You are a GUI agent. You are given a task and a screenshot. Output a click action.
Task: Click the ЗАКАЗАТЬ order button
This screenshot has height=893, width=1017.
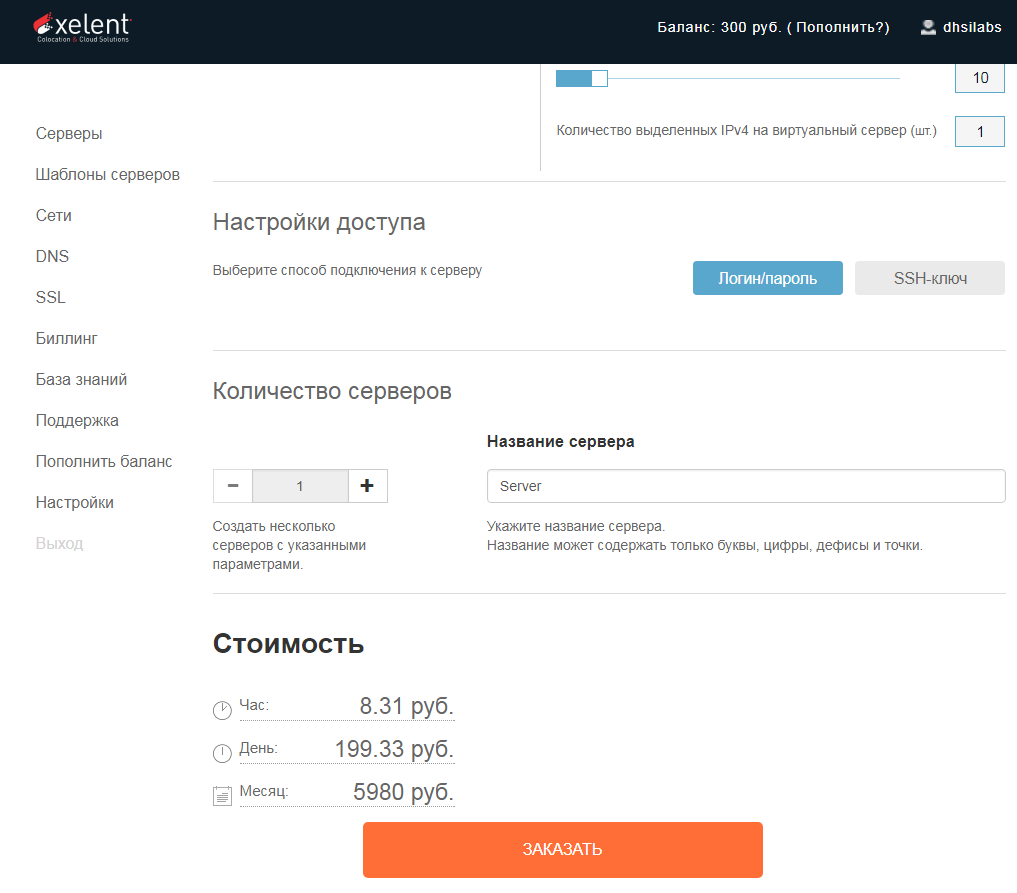pyautogui.click(x=562, y=850)
